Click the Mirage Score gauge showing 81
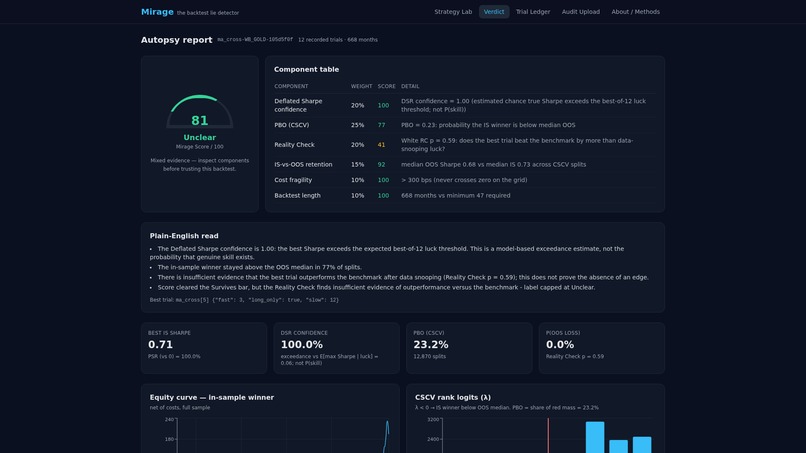This screenshot has height=453, width=806. point(199,112)
